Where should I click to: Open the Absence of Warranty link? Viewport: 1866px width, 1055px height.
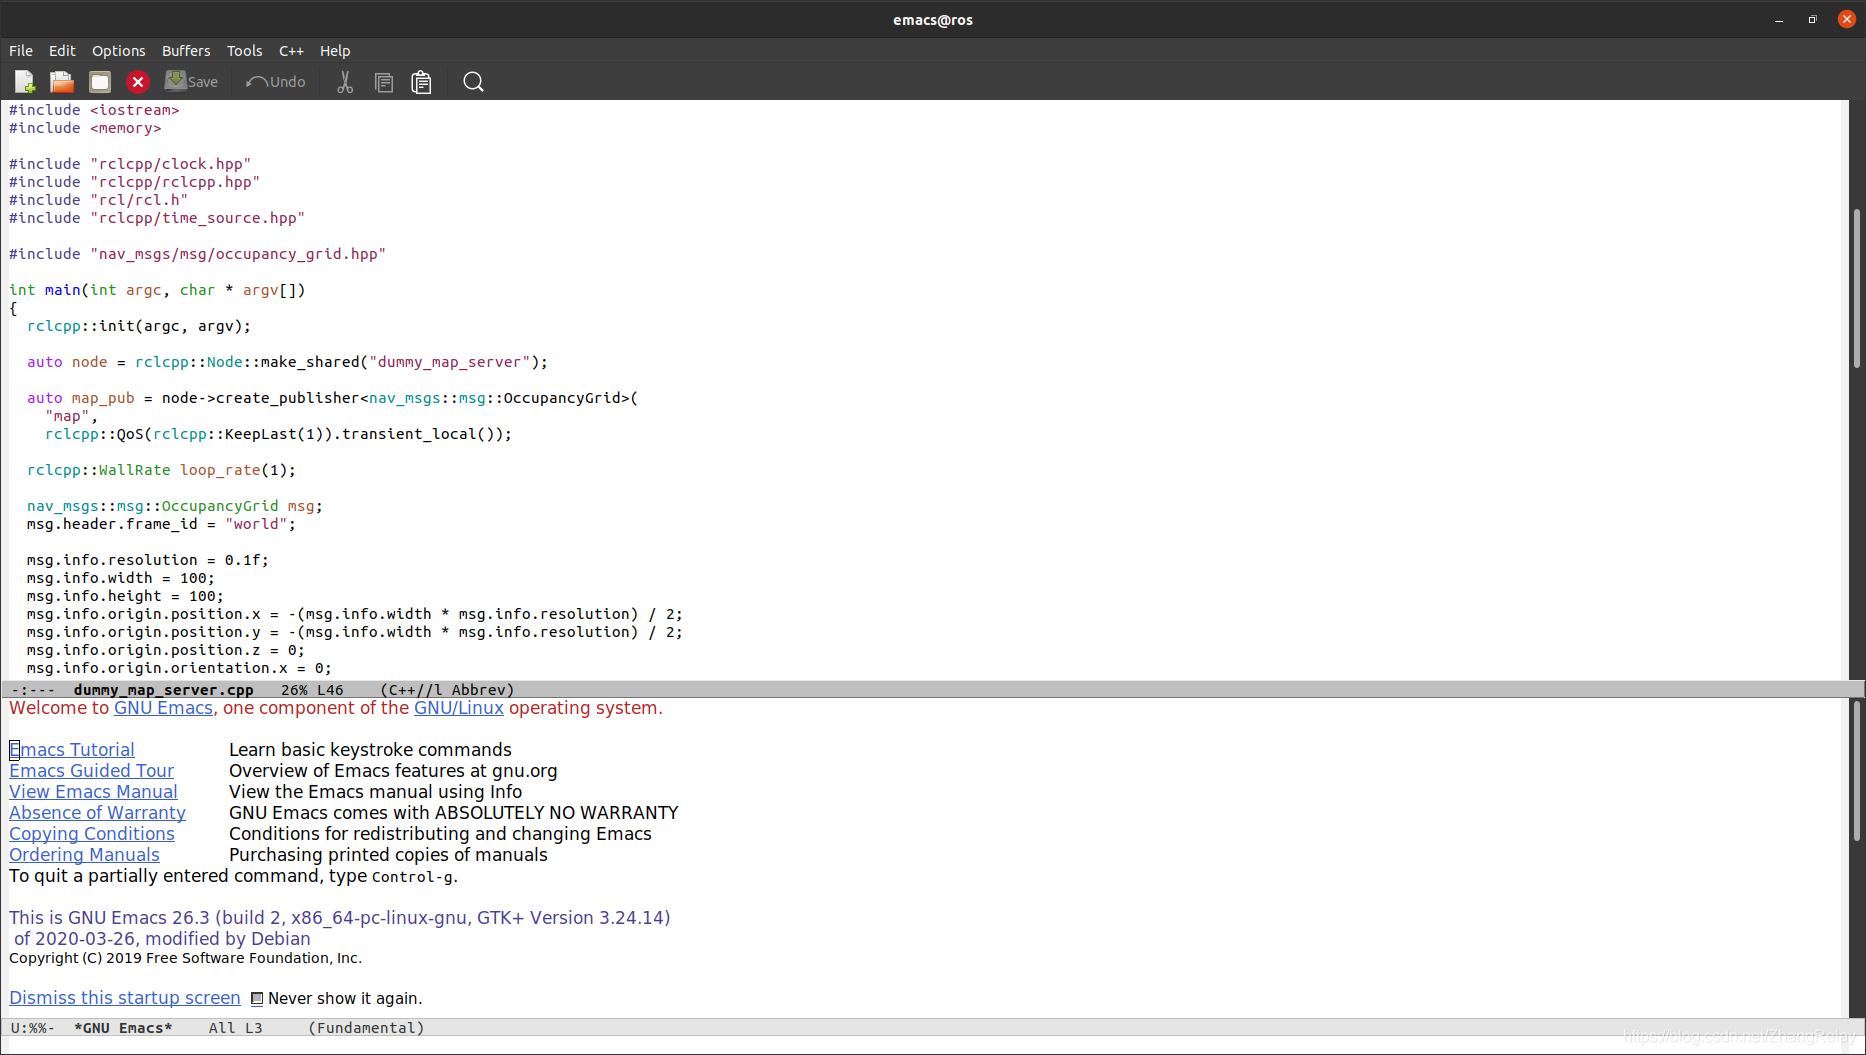pyautogui.click(x=97, y=813)
